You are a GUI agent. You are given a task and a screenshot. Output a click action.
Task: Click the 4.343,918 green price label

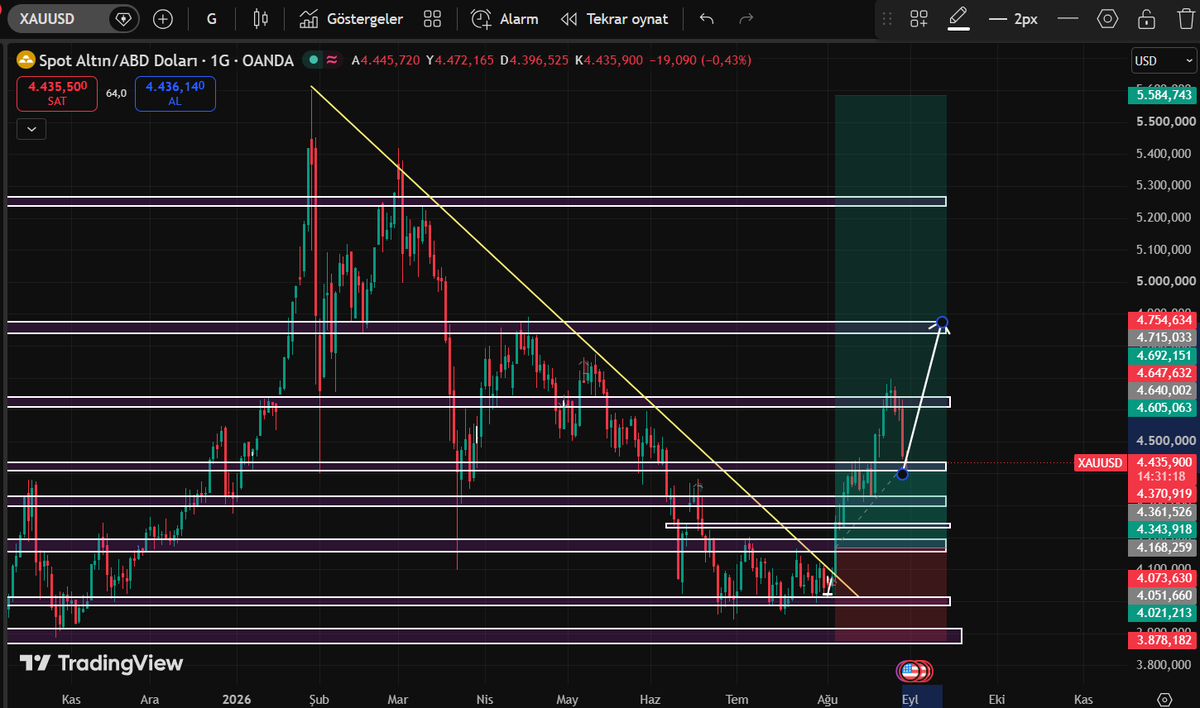pyautogui.click(x=1163, y=528)
